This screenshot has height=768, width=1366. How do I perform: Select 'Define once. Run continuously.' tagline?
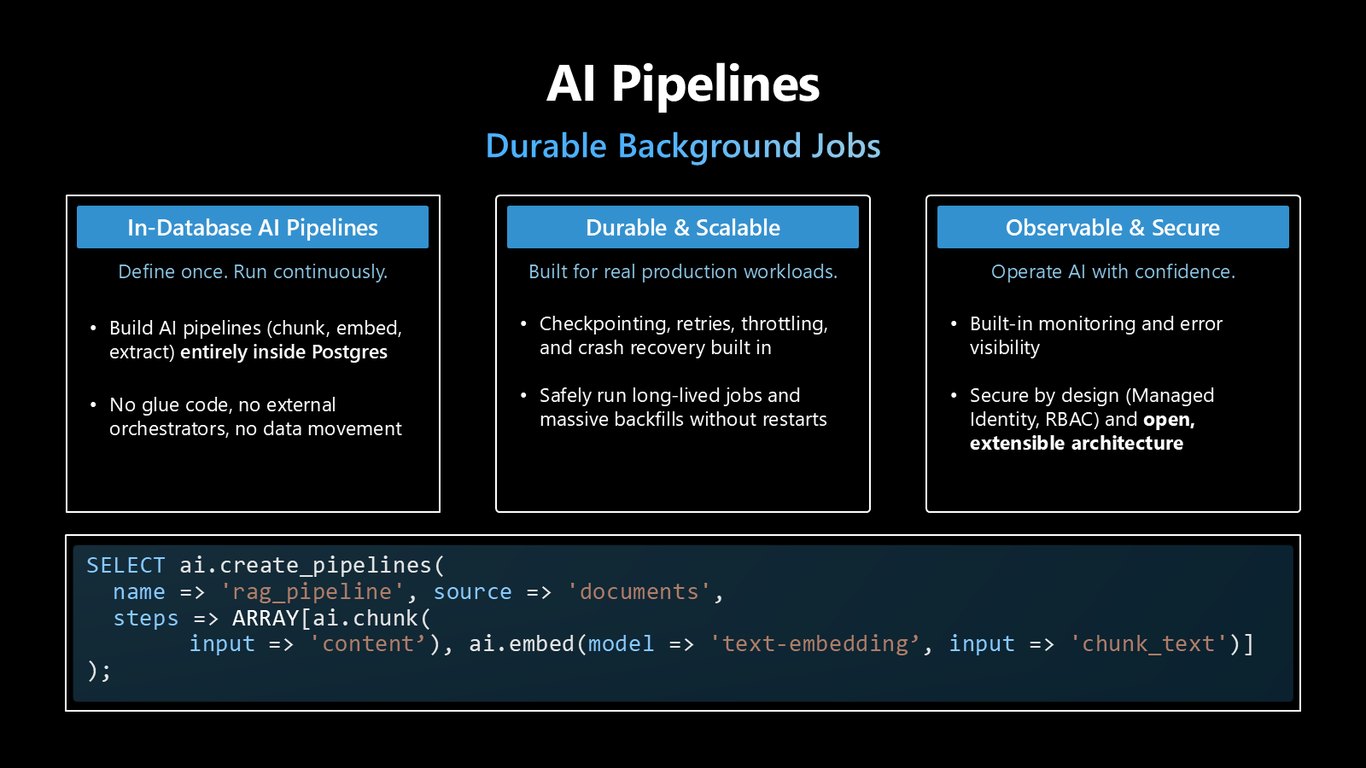pyautogui.click(x=253, y=272)
